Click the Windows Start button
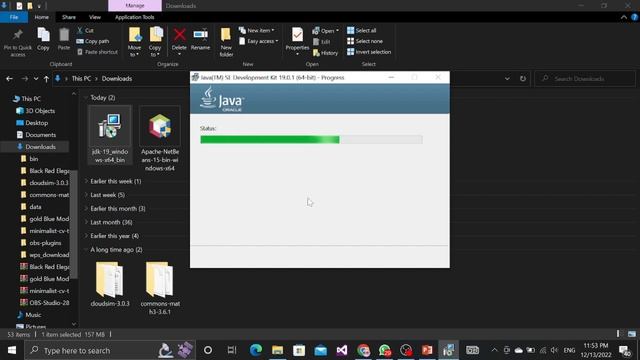The image size is (640, 360). [12, 350]
